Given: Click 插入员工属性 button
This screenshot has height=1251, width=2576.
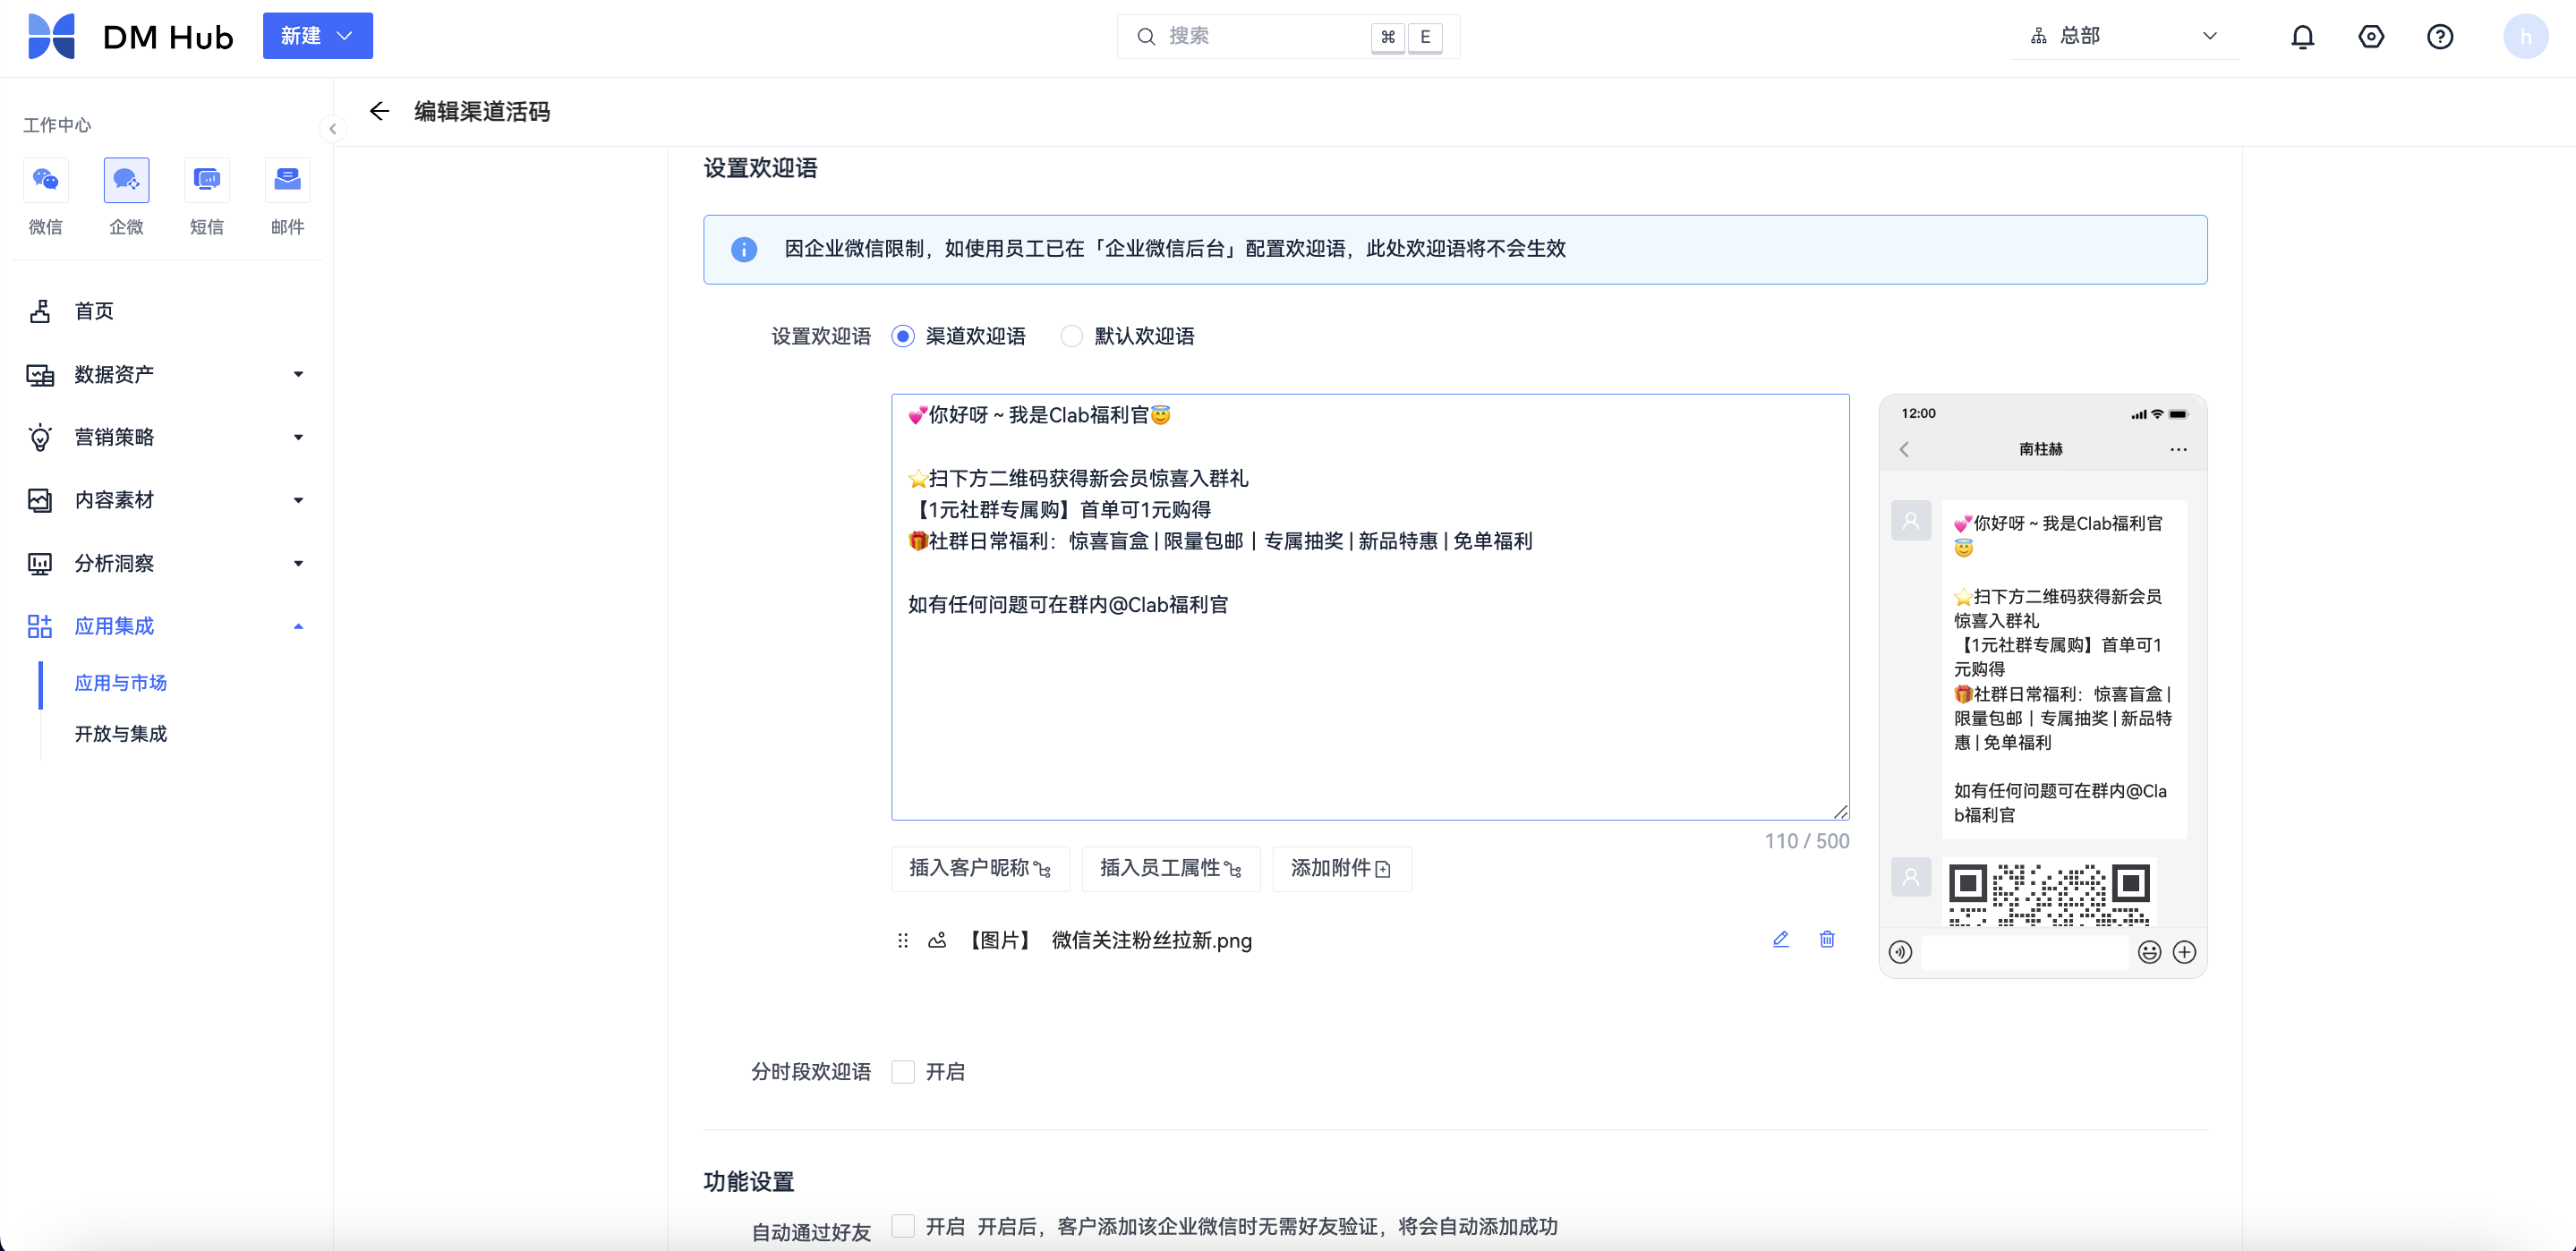Looking at the screenshot, I should pos(1171,868).
